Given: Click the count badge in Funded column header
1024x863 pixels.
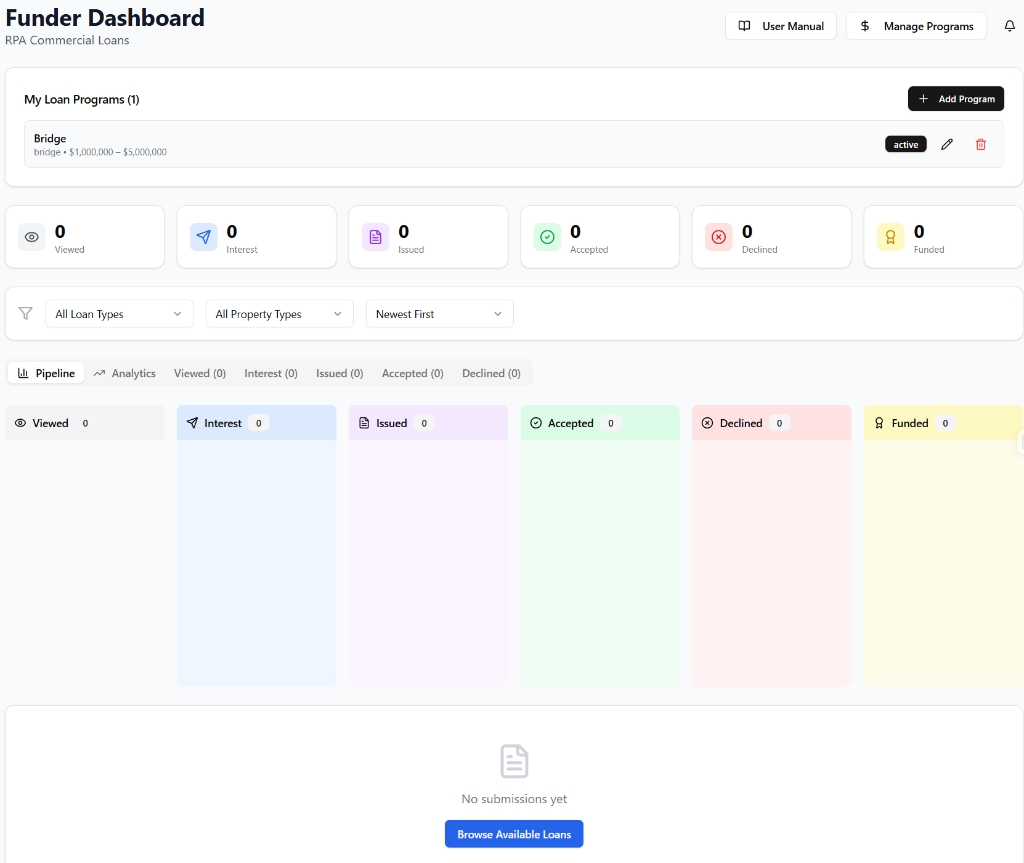Looking at the screenshot, I should (x=945, y=423).
